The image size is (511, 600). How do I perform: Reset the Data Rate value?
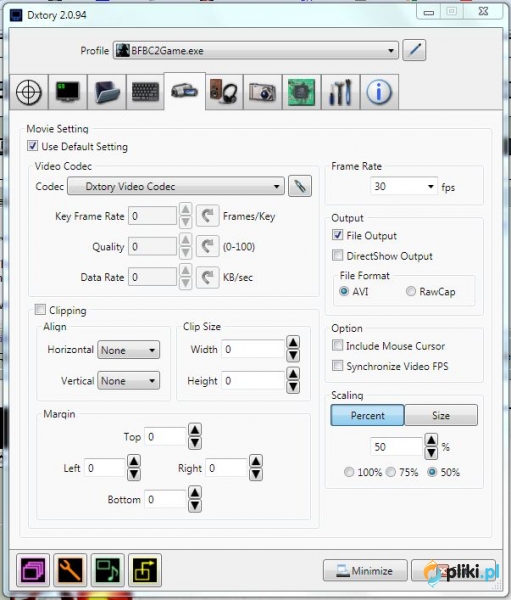(207, 277)
